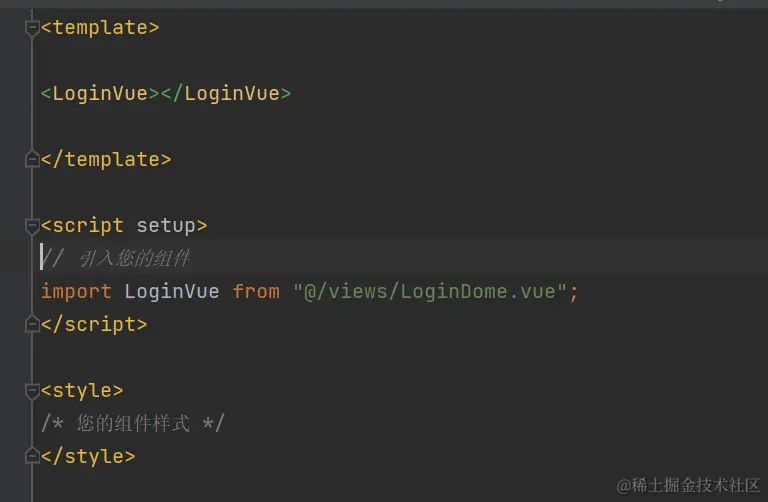The width and height of the screenshot is (768, 502).
Task: Click fold marker beside closing </script> tag
Action: click(33, 324)
